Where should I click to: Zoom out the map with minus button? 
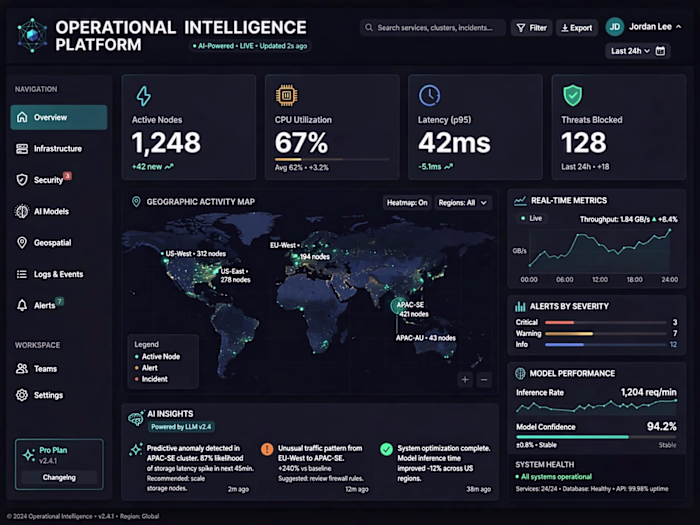click(x=484, y=379)
